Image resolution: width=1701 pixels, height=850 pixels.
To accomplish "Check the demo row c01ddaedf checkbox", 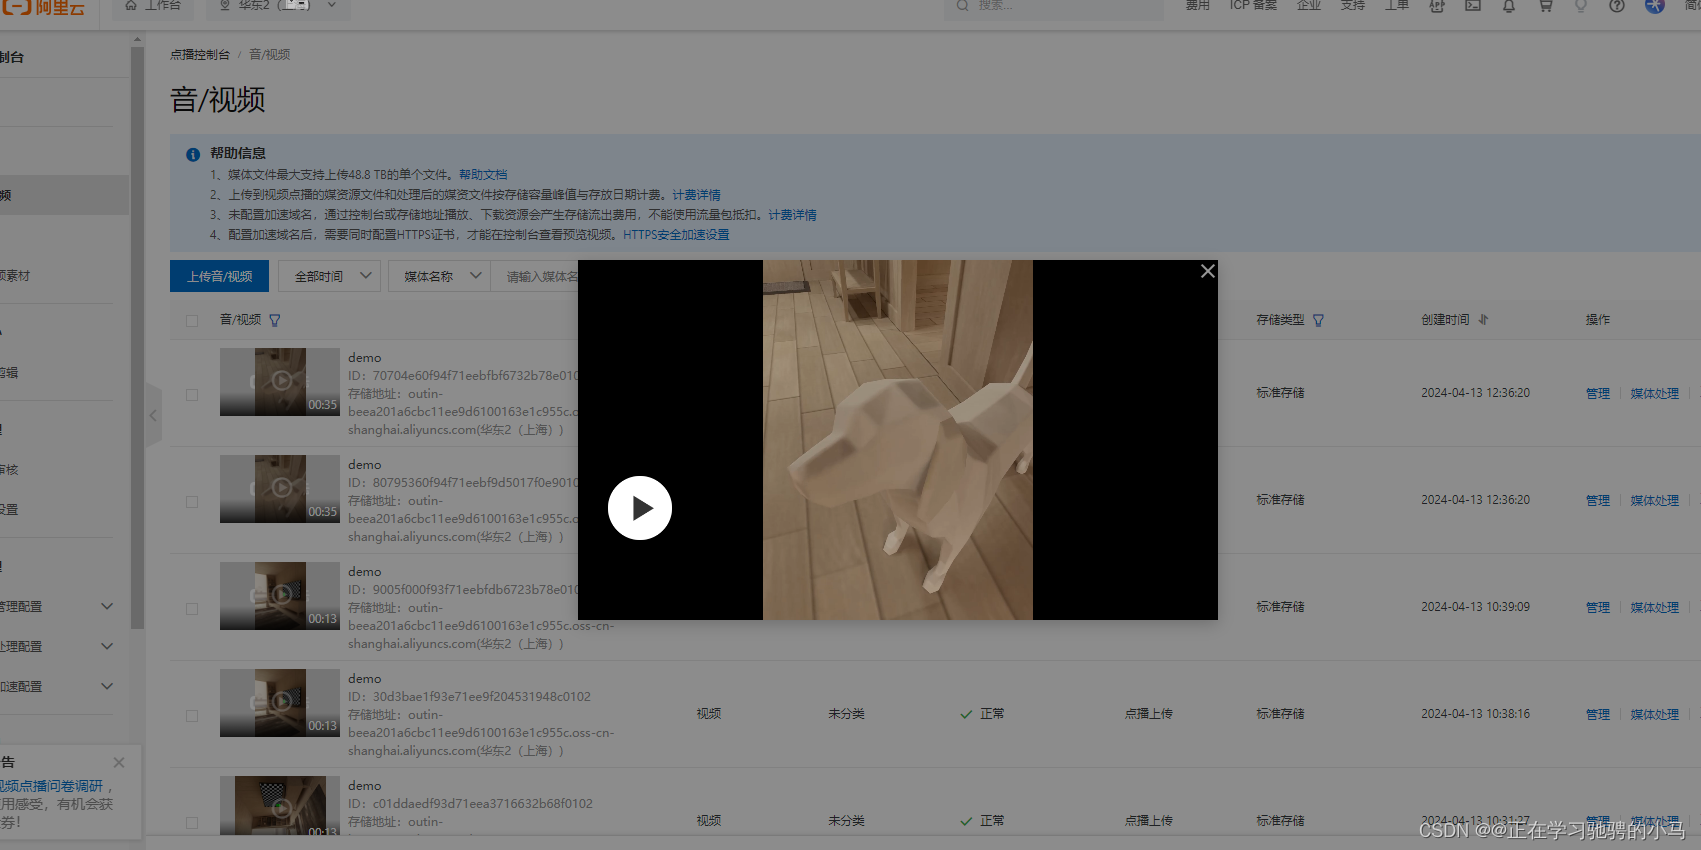I will (x=192, y=823).
